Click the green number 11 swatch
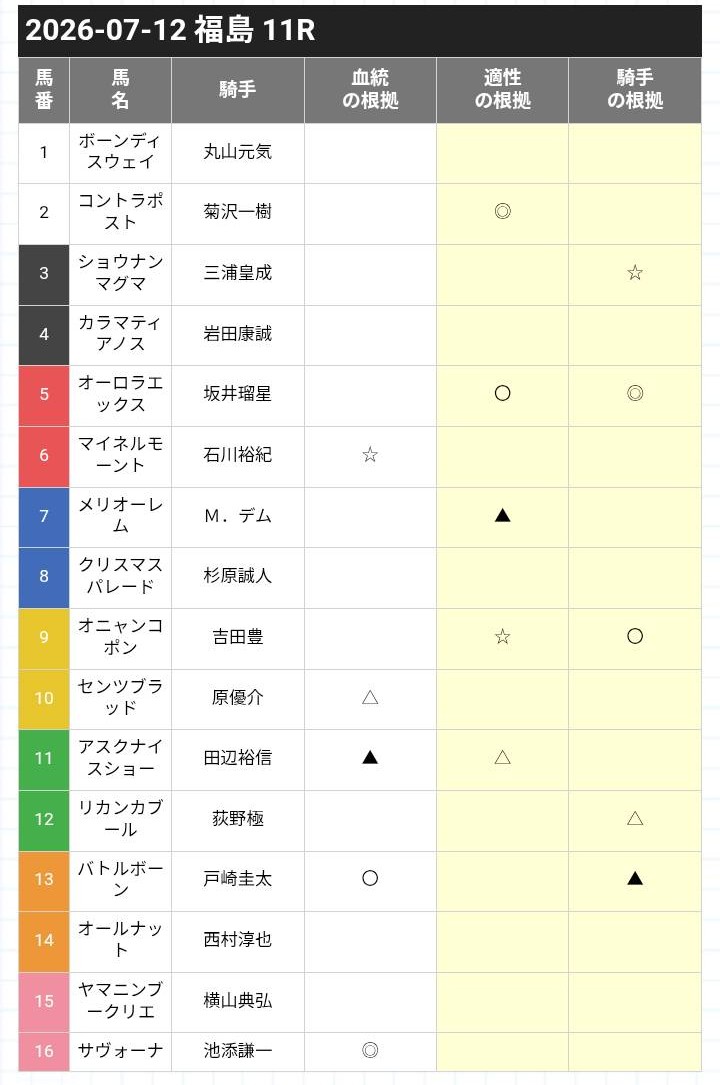 pos(44,759)
